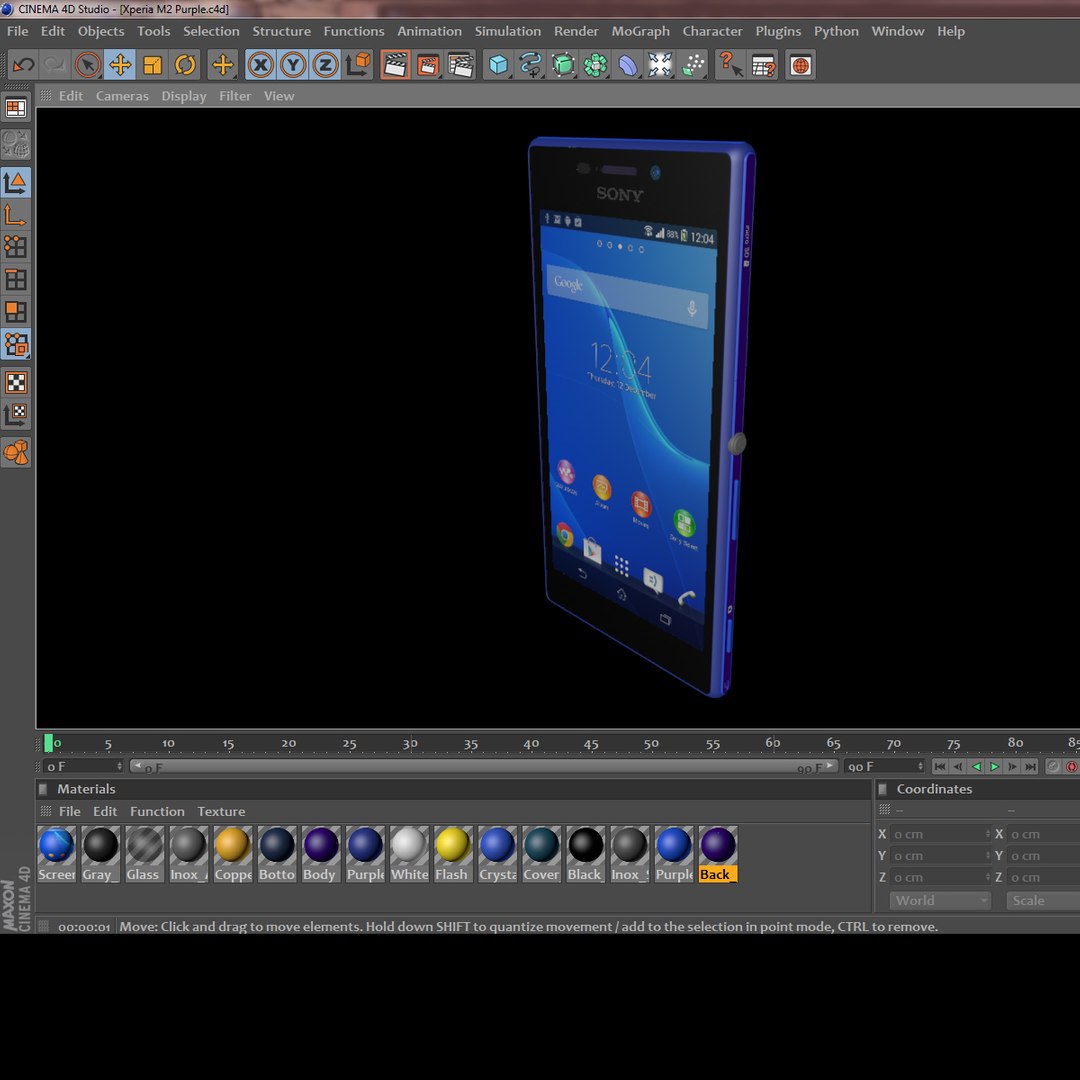Open the Materials panel Texture menu

pos(221,811)
